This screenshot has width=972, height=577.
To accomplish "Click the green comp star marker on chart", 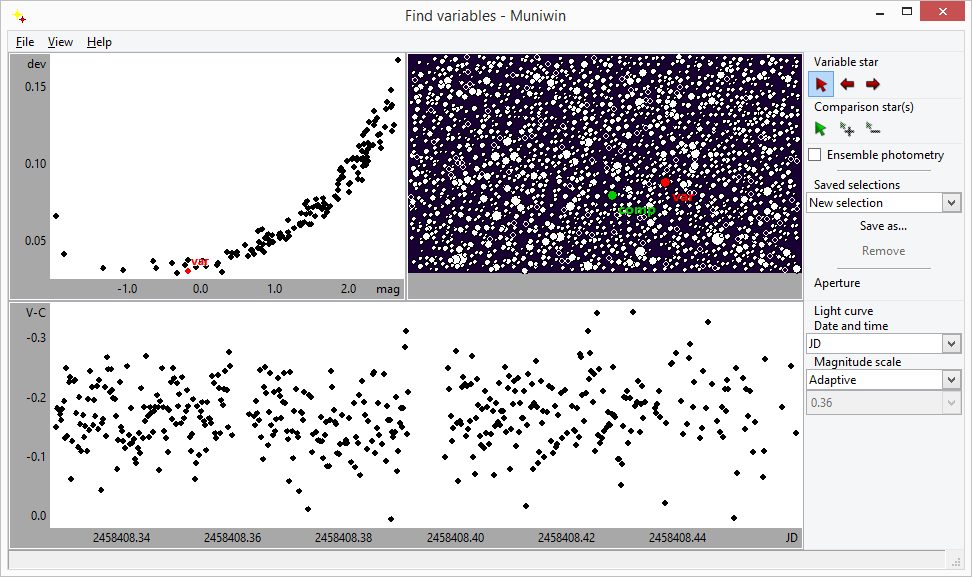I will pos(612,195).
